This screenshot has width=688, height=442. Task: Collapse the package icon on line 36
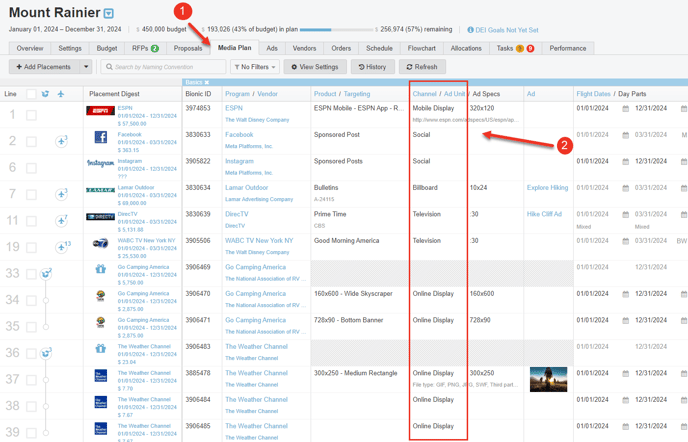pos(46,353)
